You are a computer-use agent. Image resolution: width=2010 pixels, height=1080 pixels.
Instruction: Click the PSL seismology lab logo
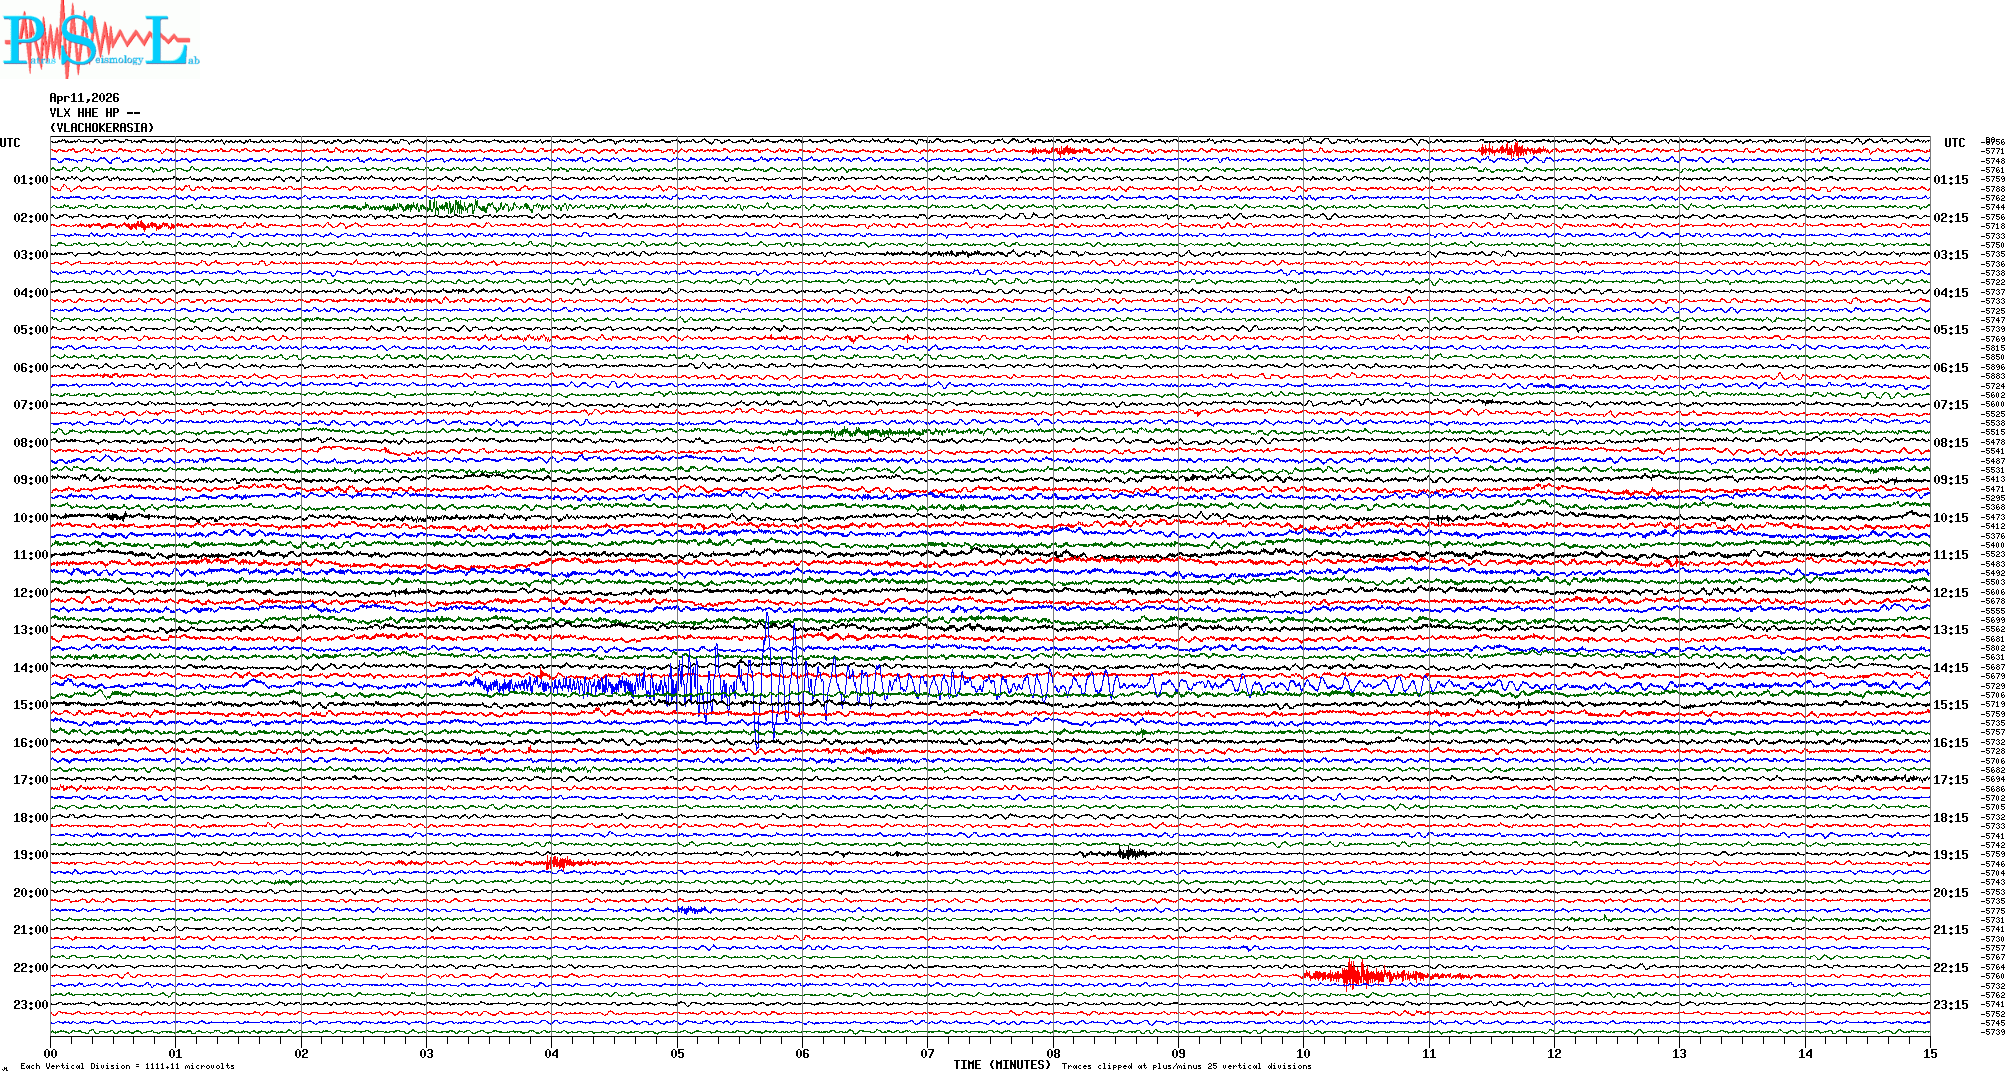(100, 40)
